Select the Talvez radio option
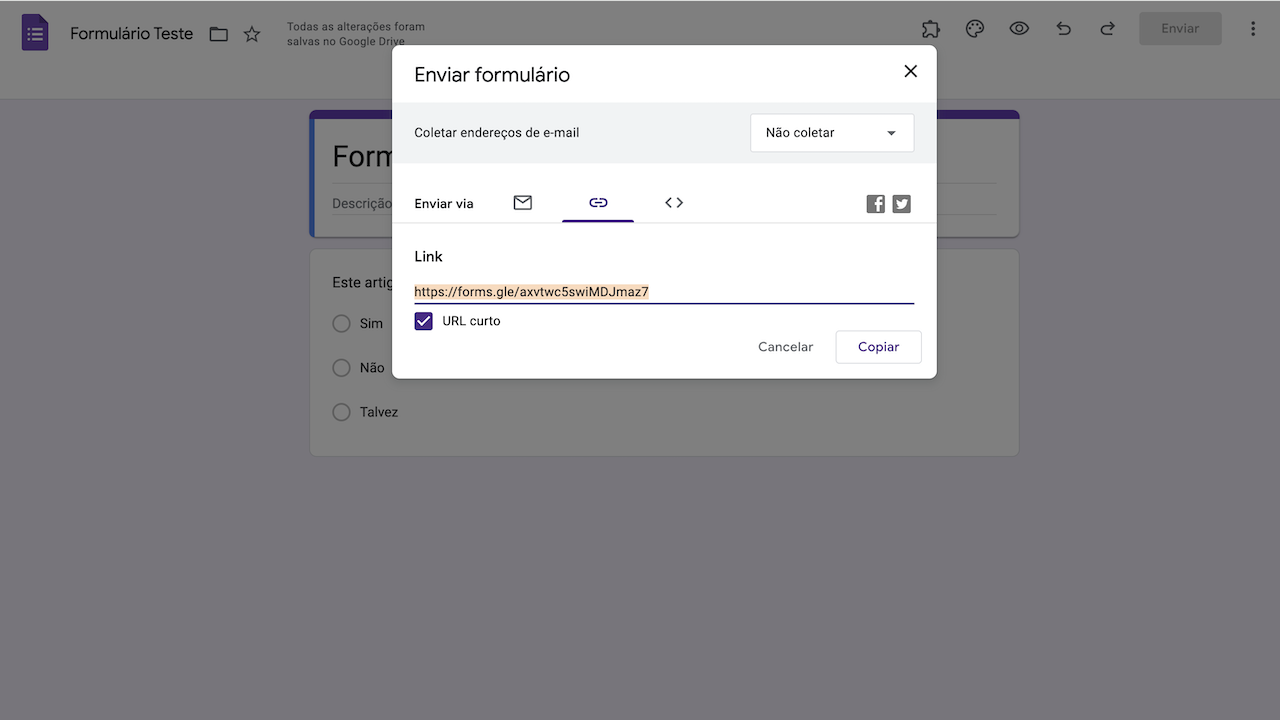The height and width of the screenshot is (720, 1280). point(342,412)
